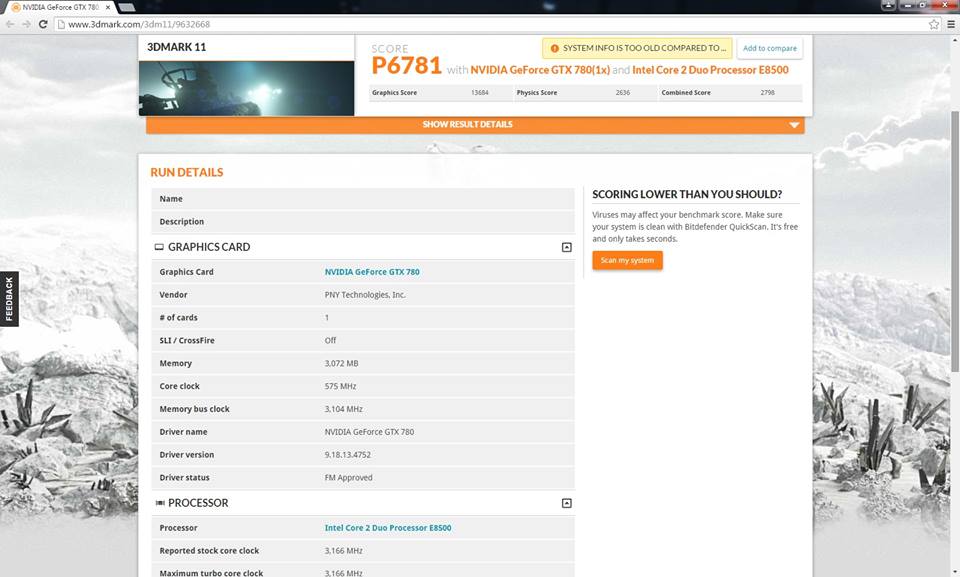Select the NVIDIA GeForce GTX 780 tab
Screen dimensions: 960x577
[x=60, y=7]
